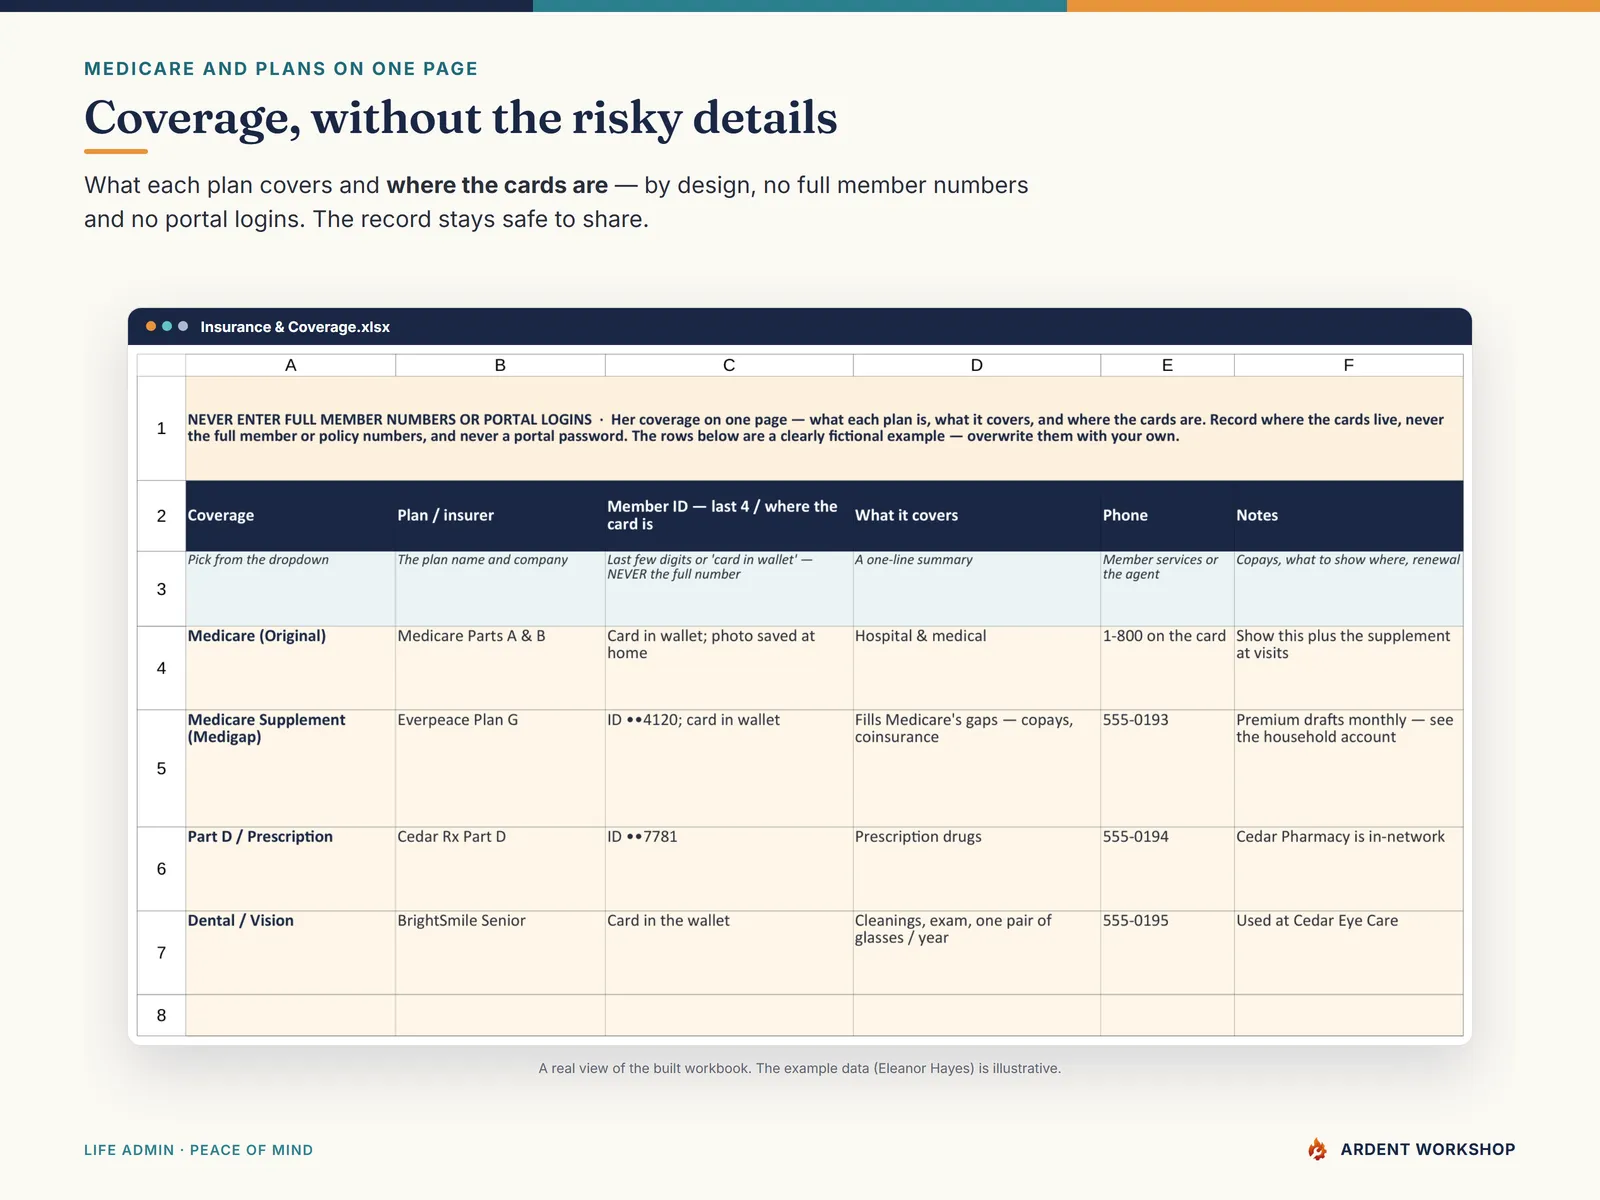The height and width of the screenshot is (1200, 1600).
Task: Click 'The plan name and company' hint cell
Action: pyautogui.click(x=500, y=589)
